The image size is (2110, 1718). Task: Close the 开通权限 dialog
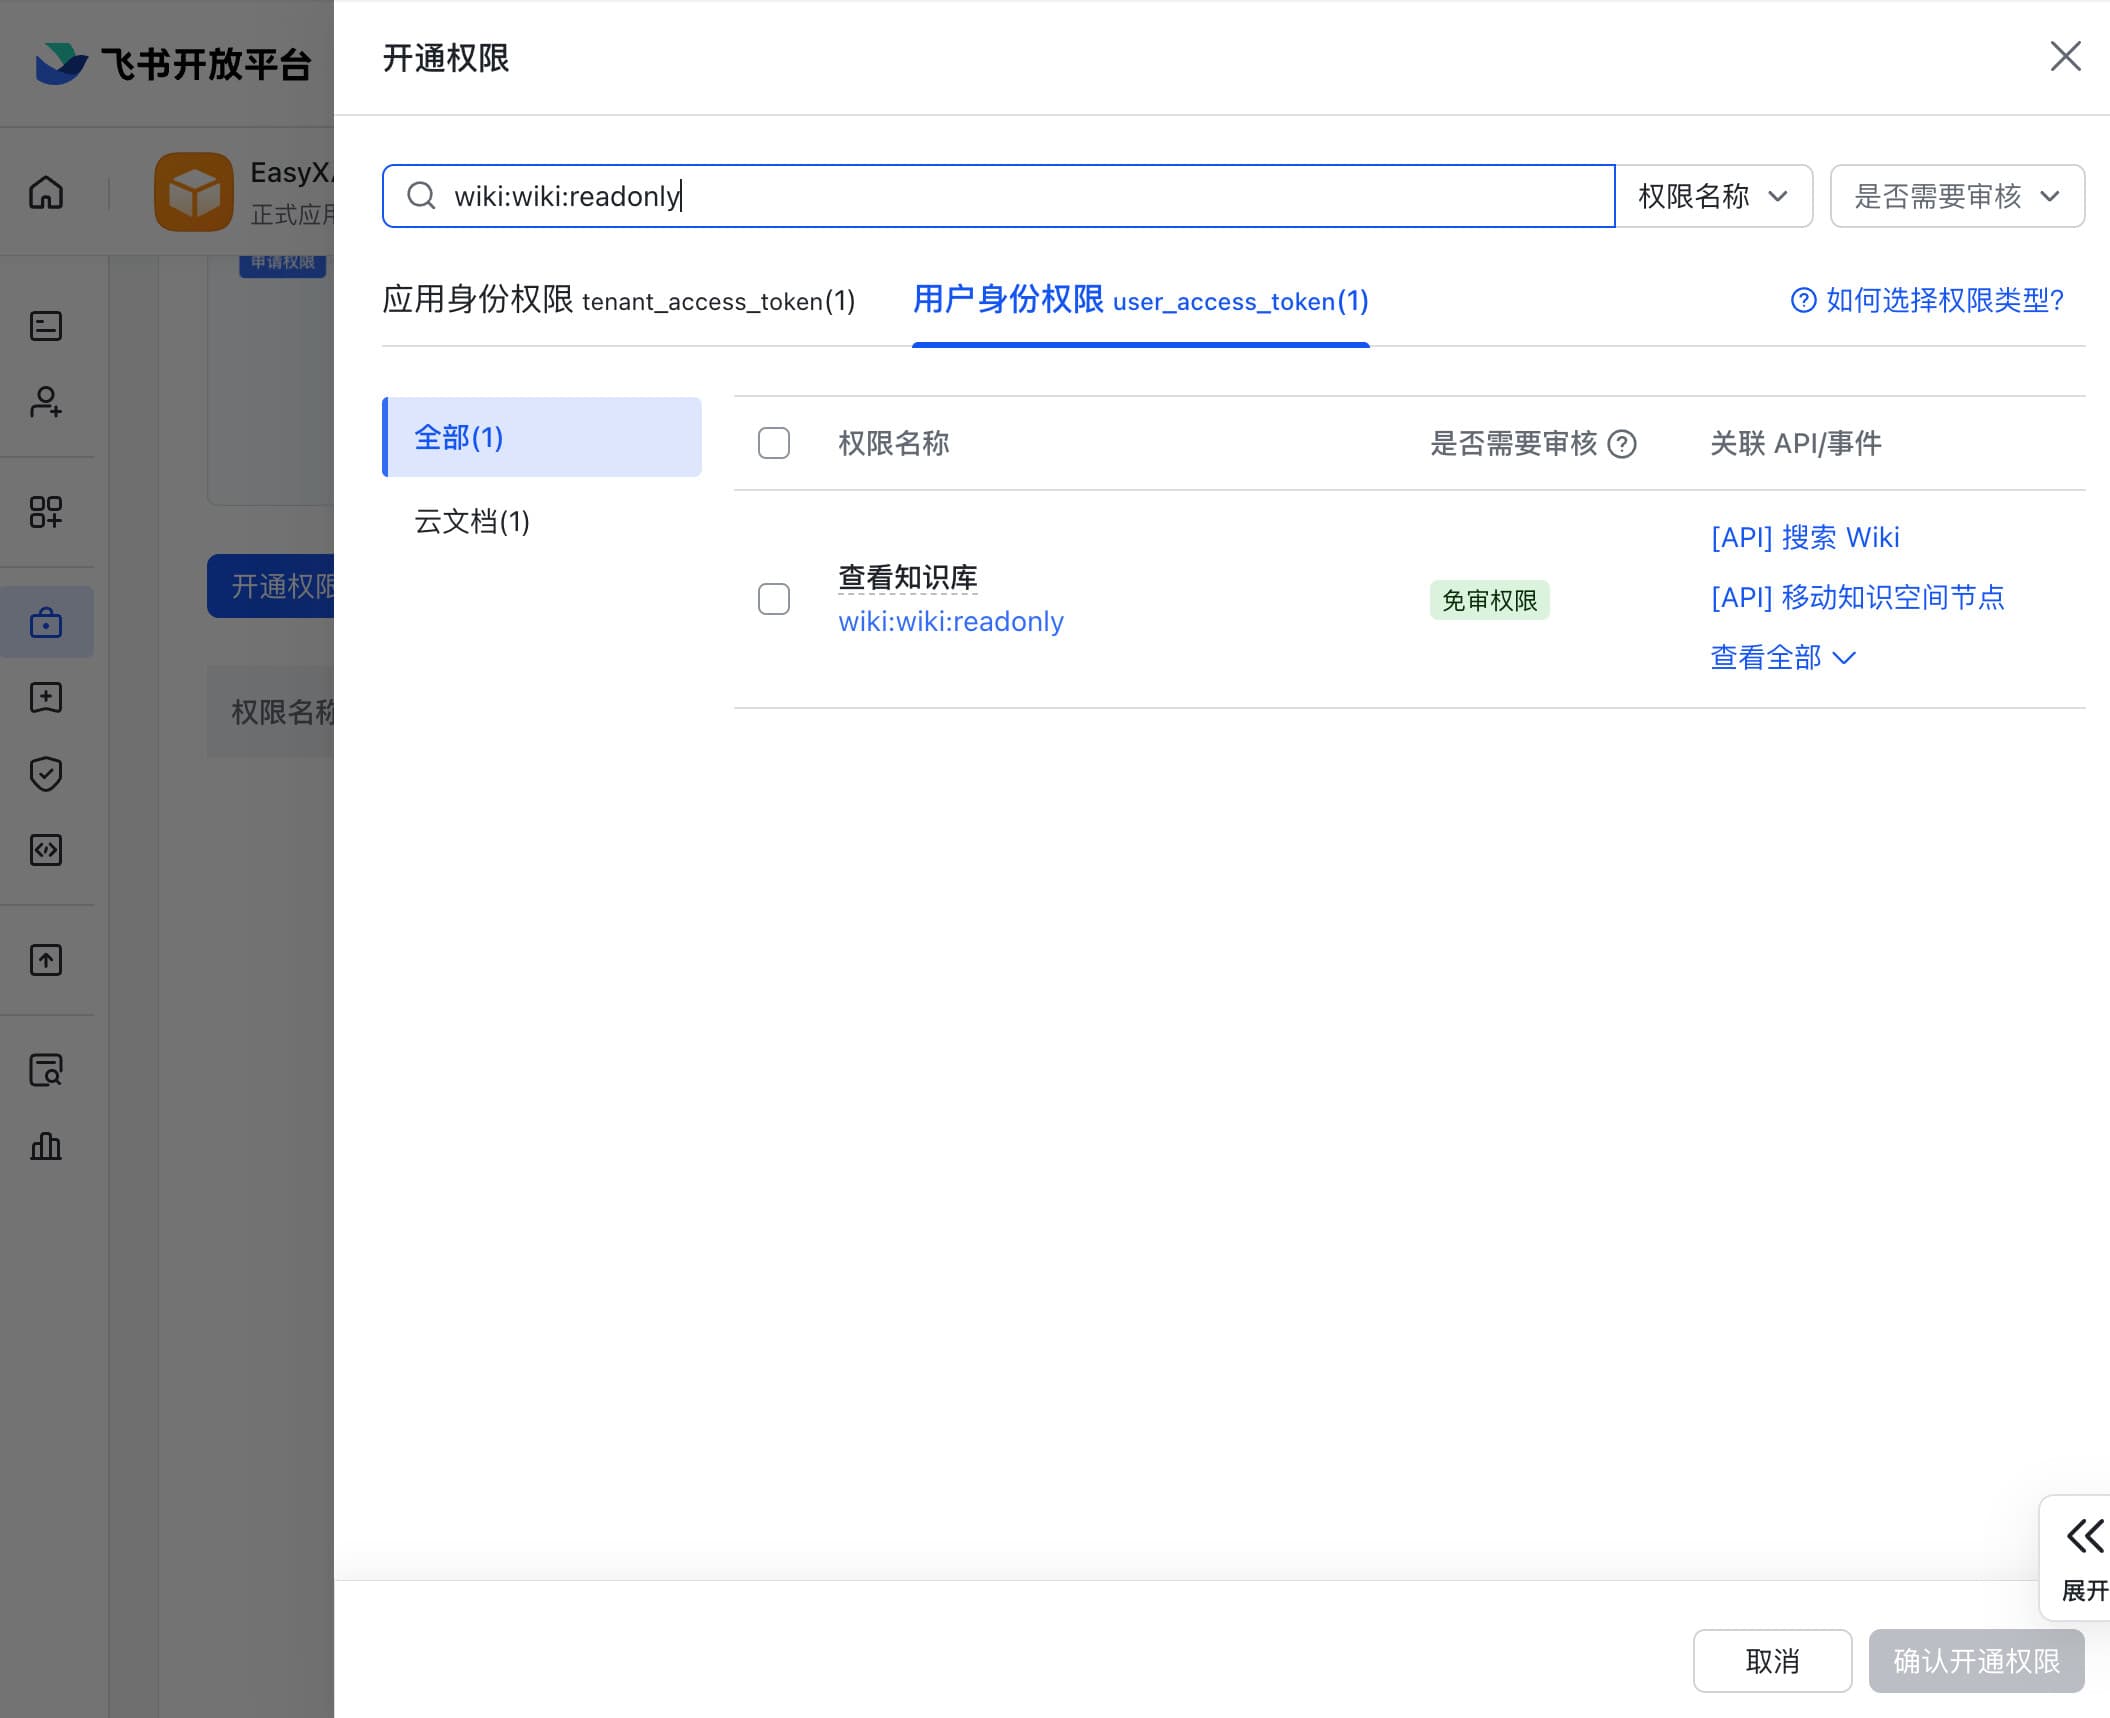click(x=2065, y=57)
